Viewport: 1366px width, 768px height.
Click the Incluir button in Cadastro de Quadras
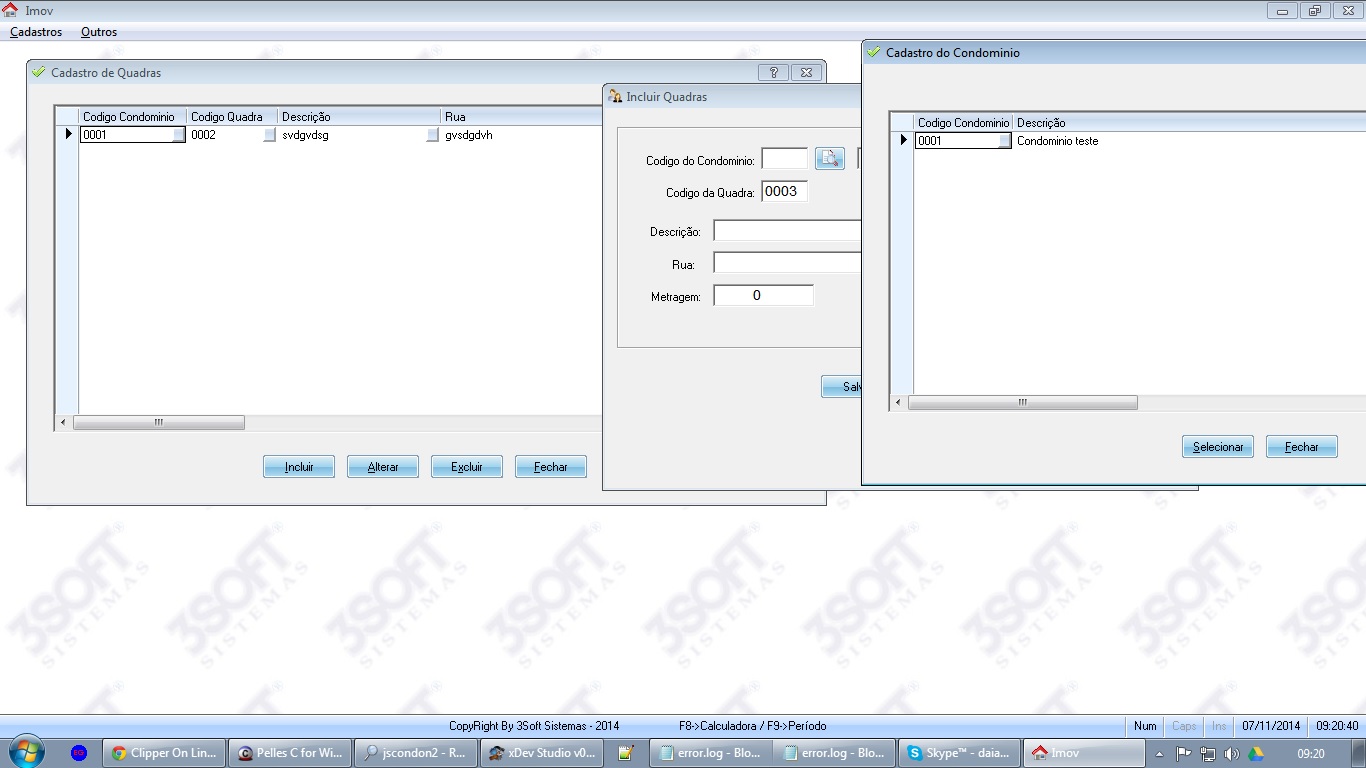(x=299, y=467)
